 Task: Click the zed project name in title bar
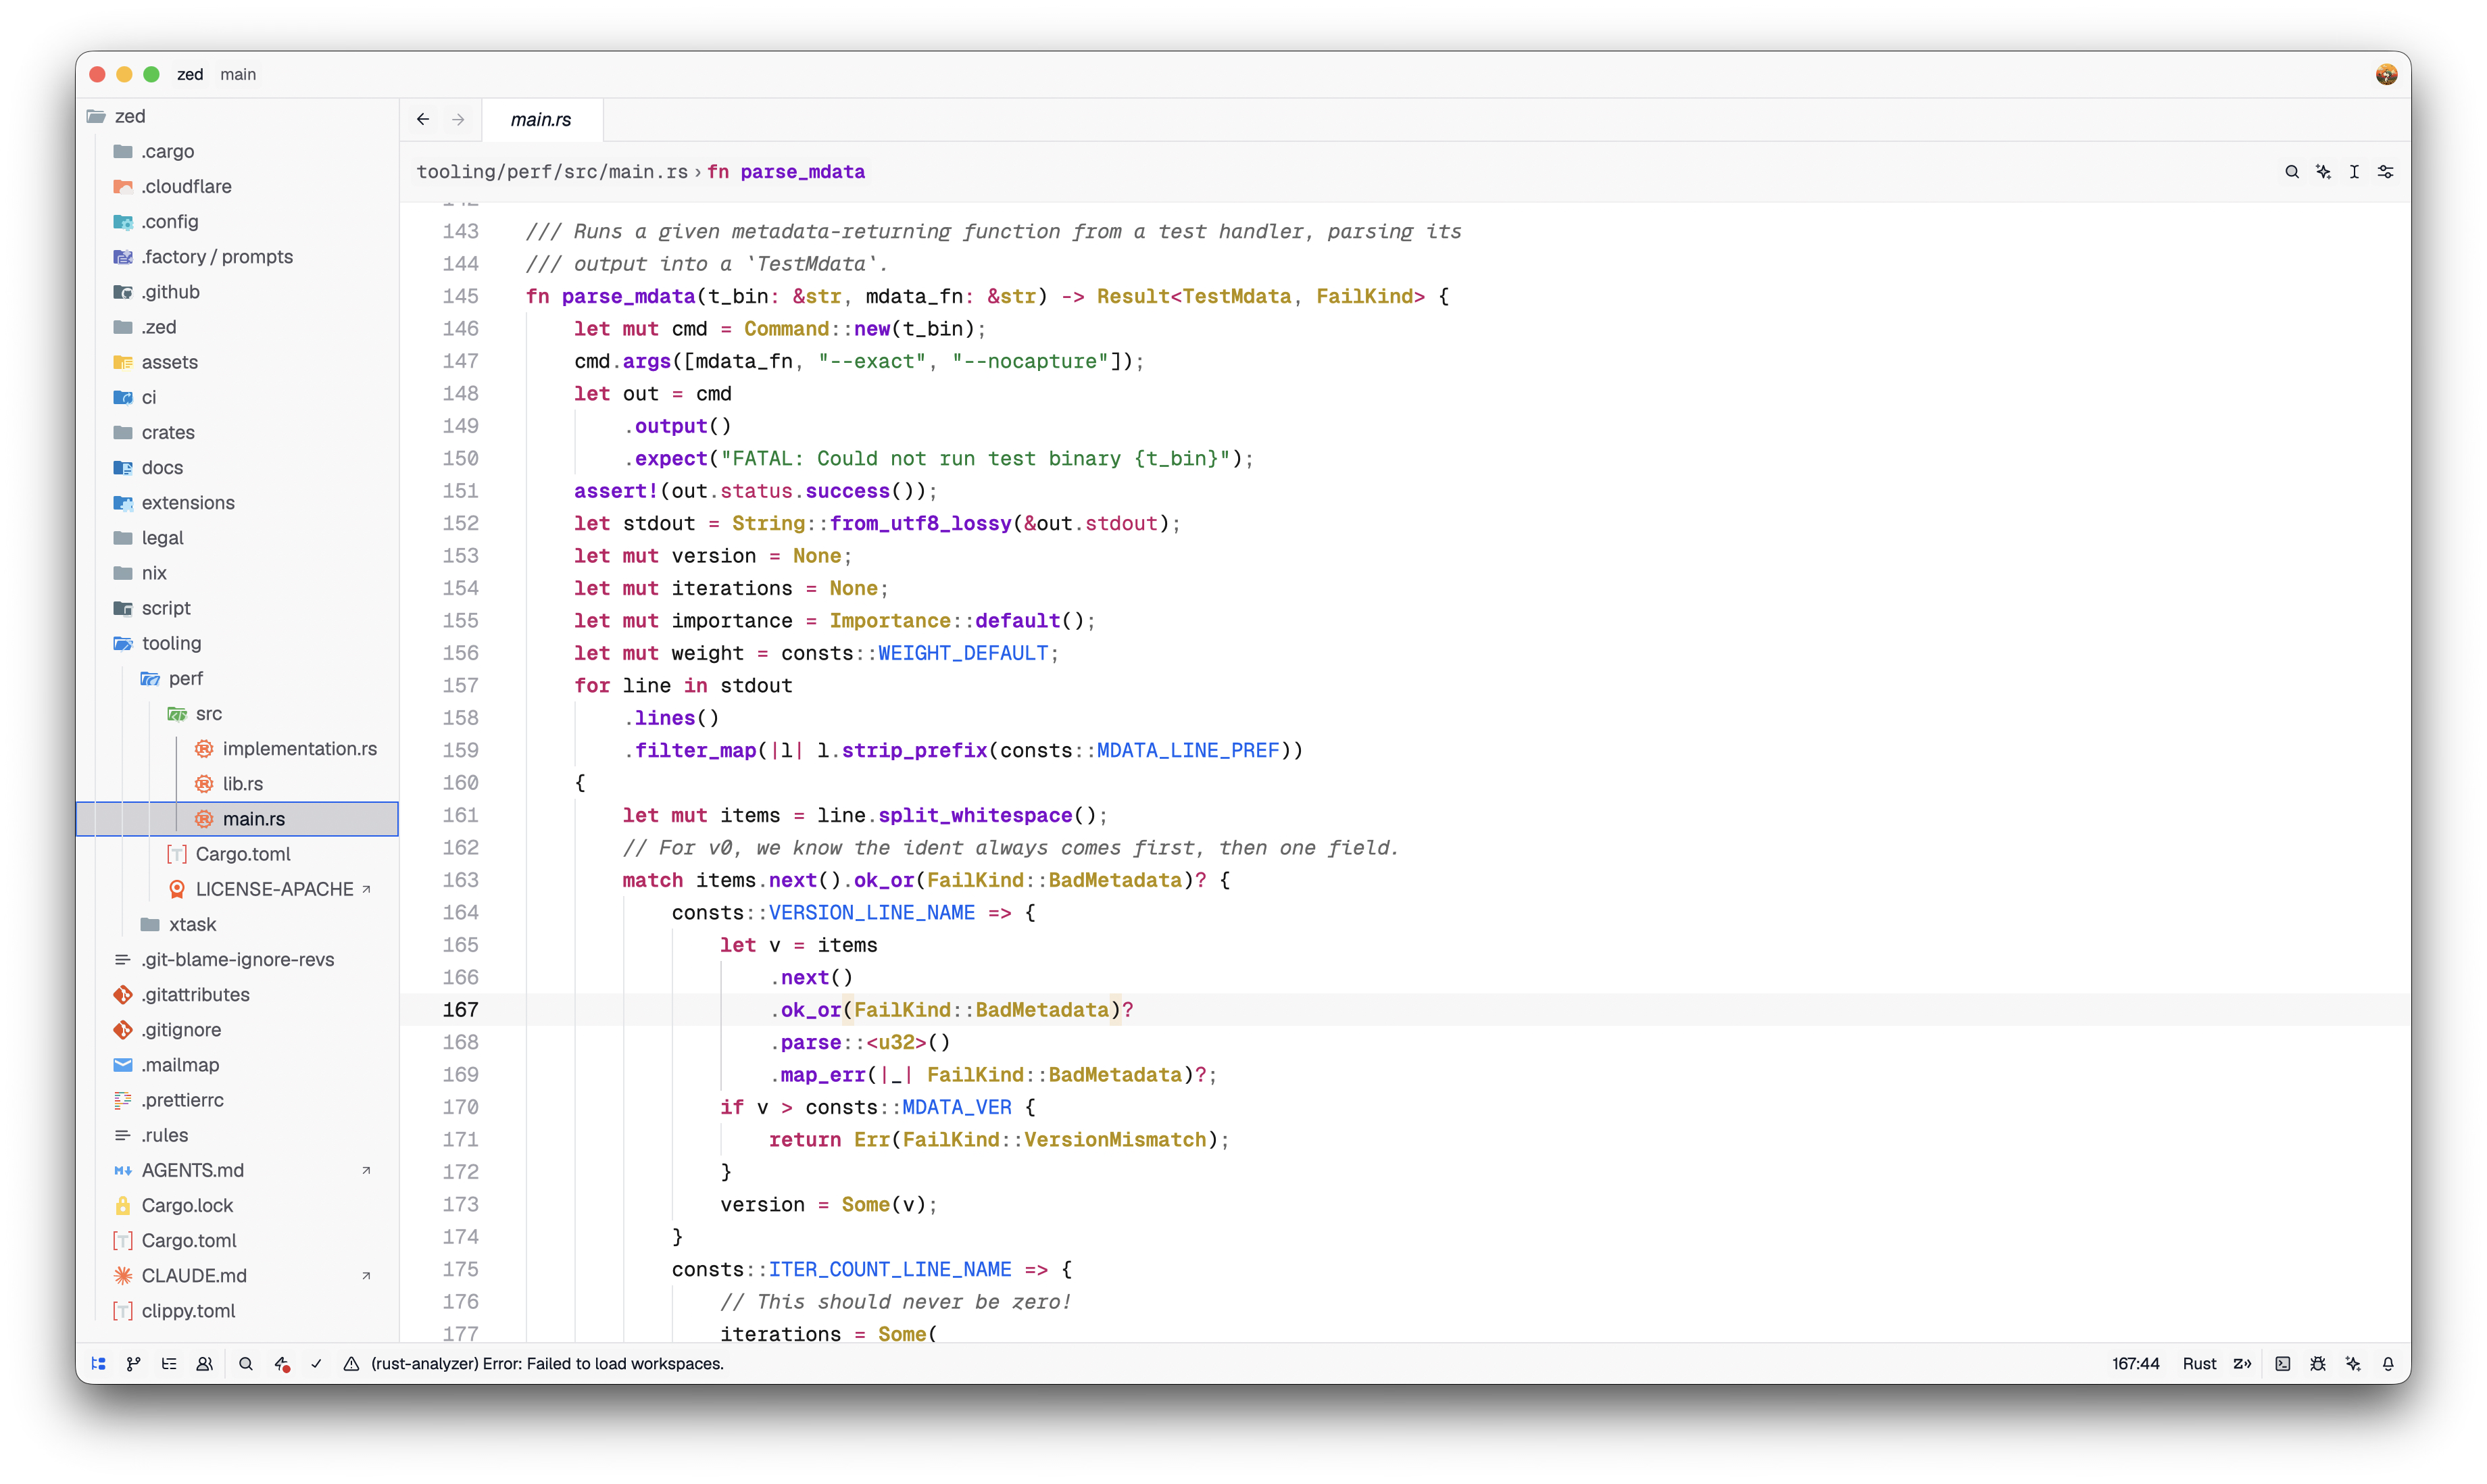(x=190, y=74)
